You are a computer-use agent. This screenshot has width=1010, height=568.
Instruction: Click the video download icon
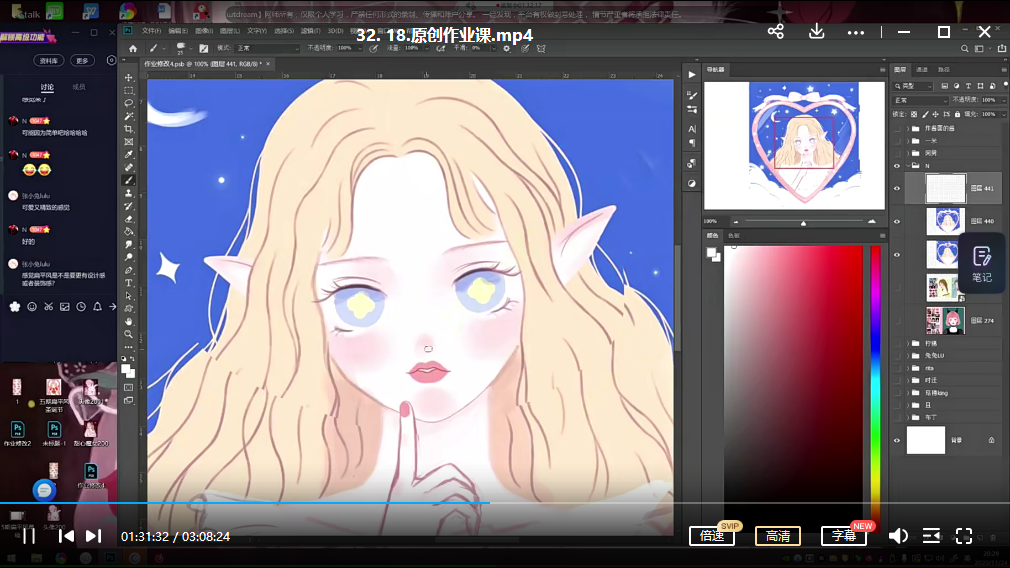(817, 32)
